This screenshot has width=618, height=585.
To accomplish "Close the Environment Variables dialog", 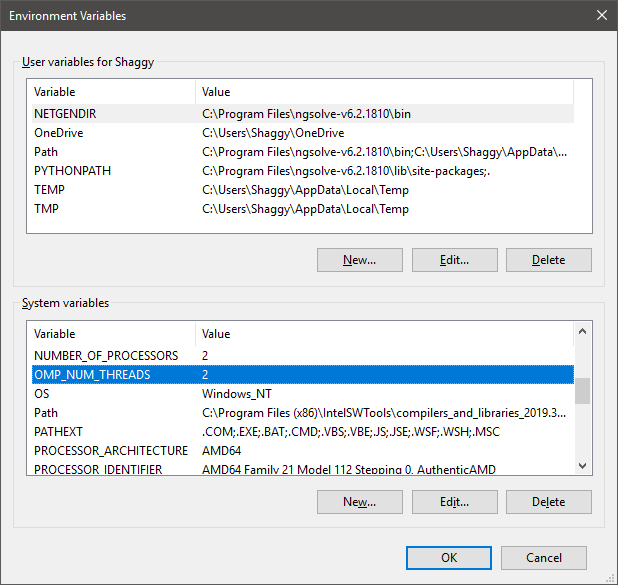I will tap(601, 16).
